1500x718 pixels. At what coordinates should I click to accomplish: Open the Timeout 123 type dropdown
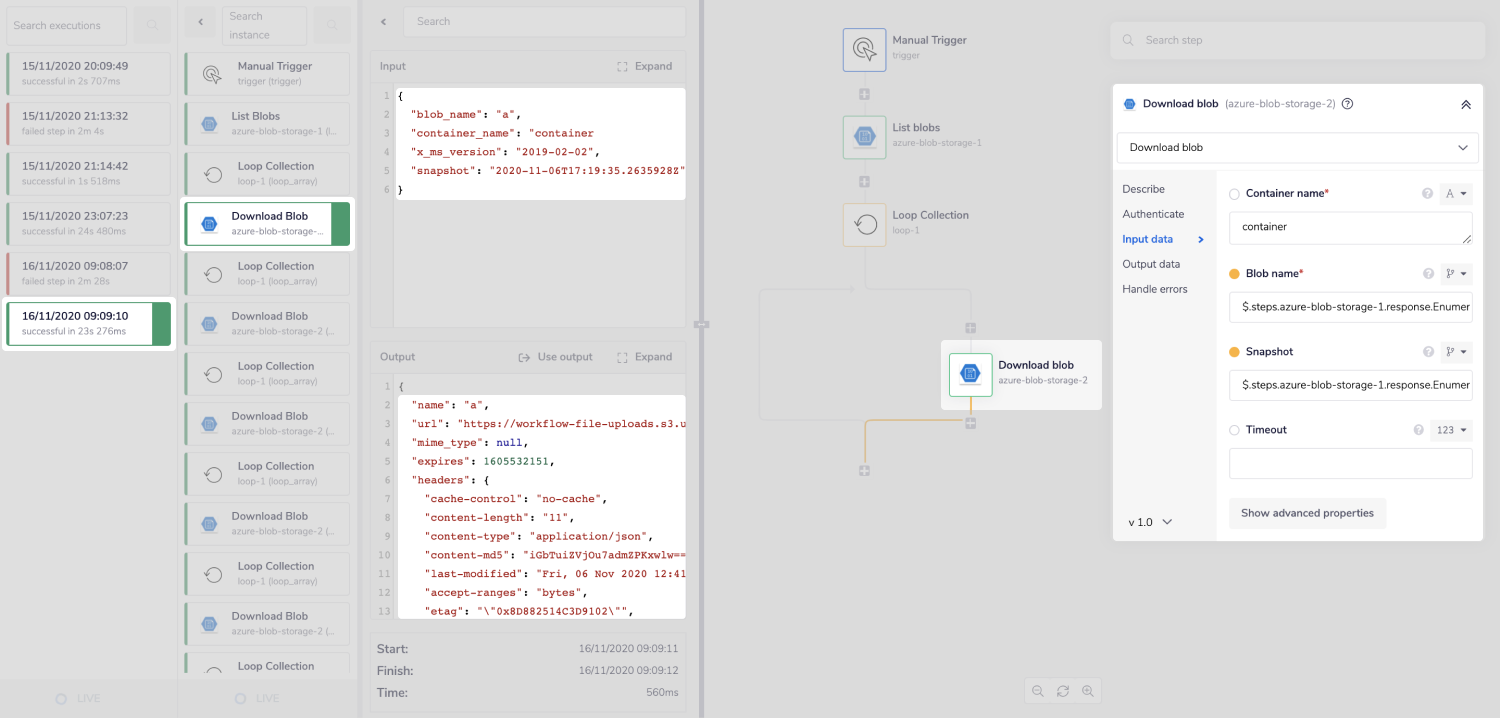click(x=1451, y=430)
